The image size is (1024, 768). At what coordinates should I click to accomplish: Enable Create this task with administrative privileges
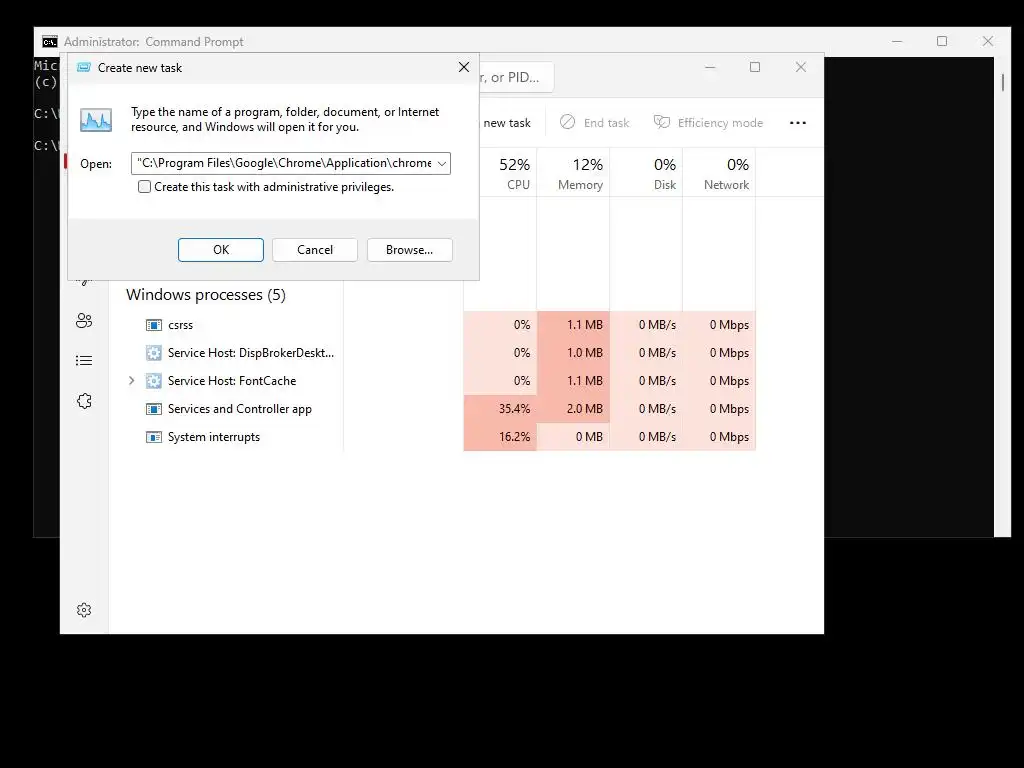point(144,187)
